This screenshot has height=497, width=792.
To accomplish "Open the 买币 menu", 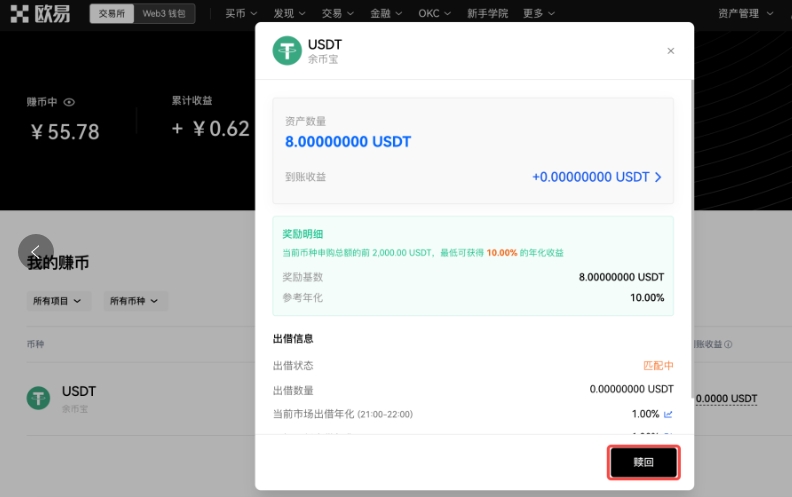I will (x=241, y=14).
